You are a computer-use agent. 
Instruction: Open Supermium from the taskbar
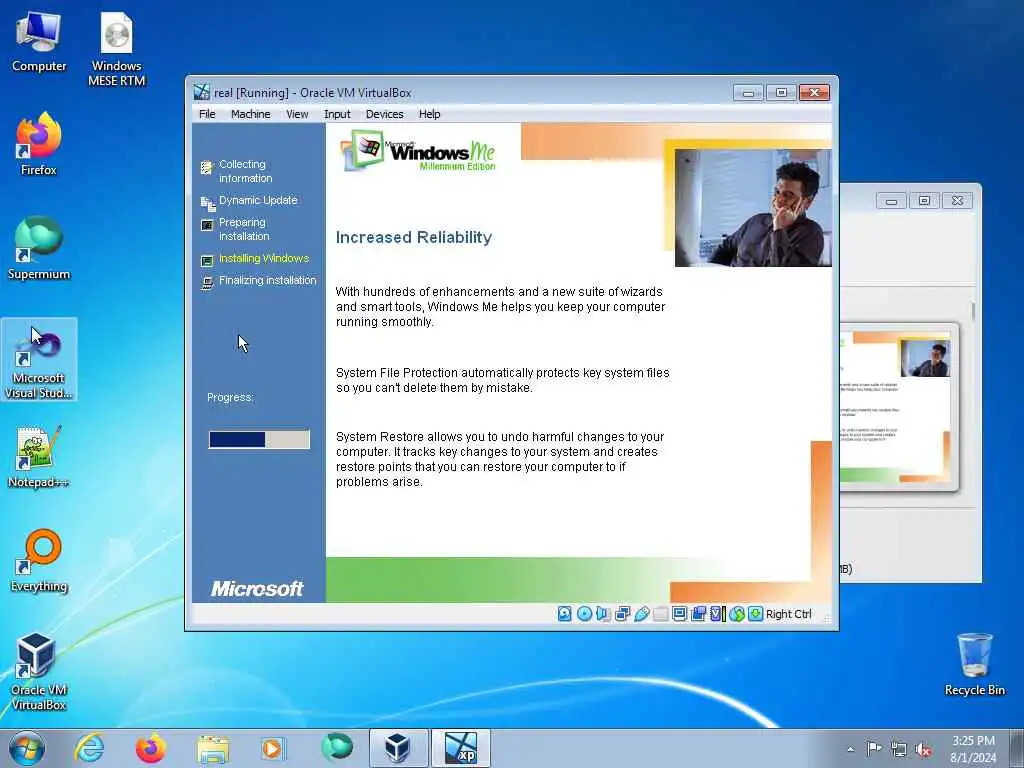point(336,748)
